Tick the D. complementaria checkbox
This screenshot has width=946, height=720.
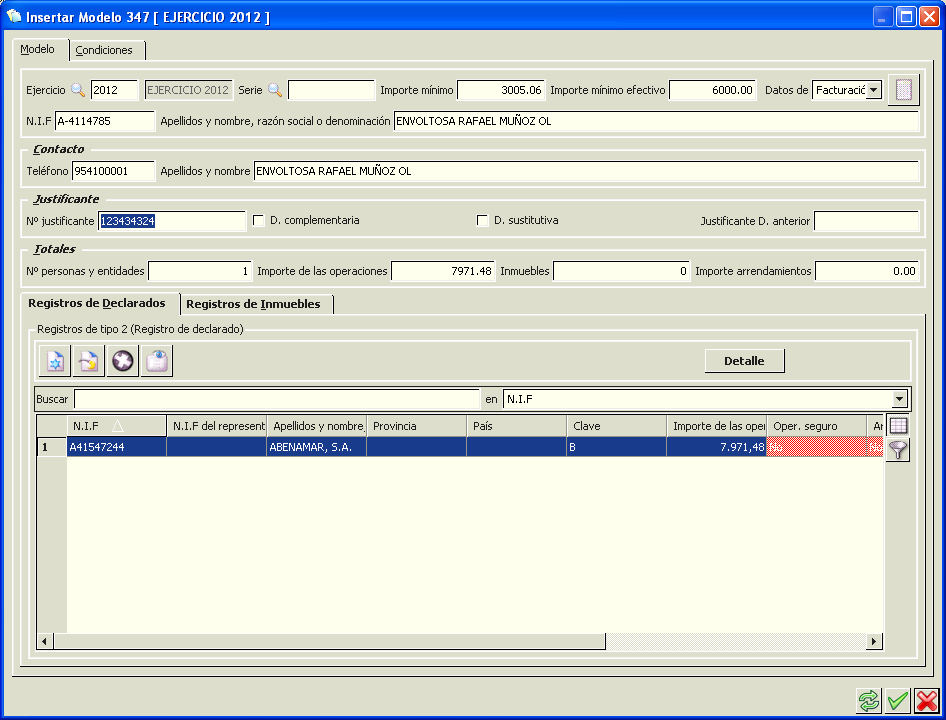[259, 220]
